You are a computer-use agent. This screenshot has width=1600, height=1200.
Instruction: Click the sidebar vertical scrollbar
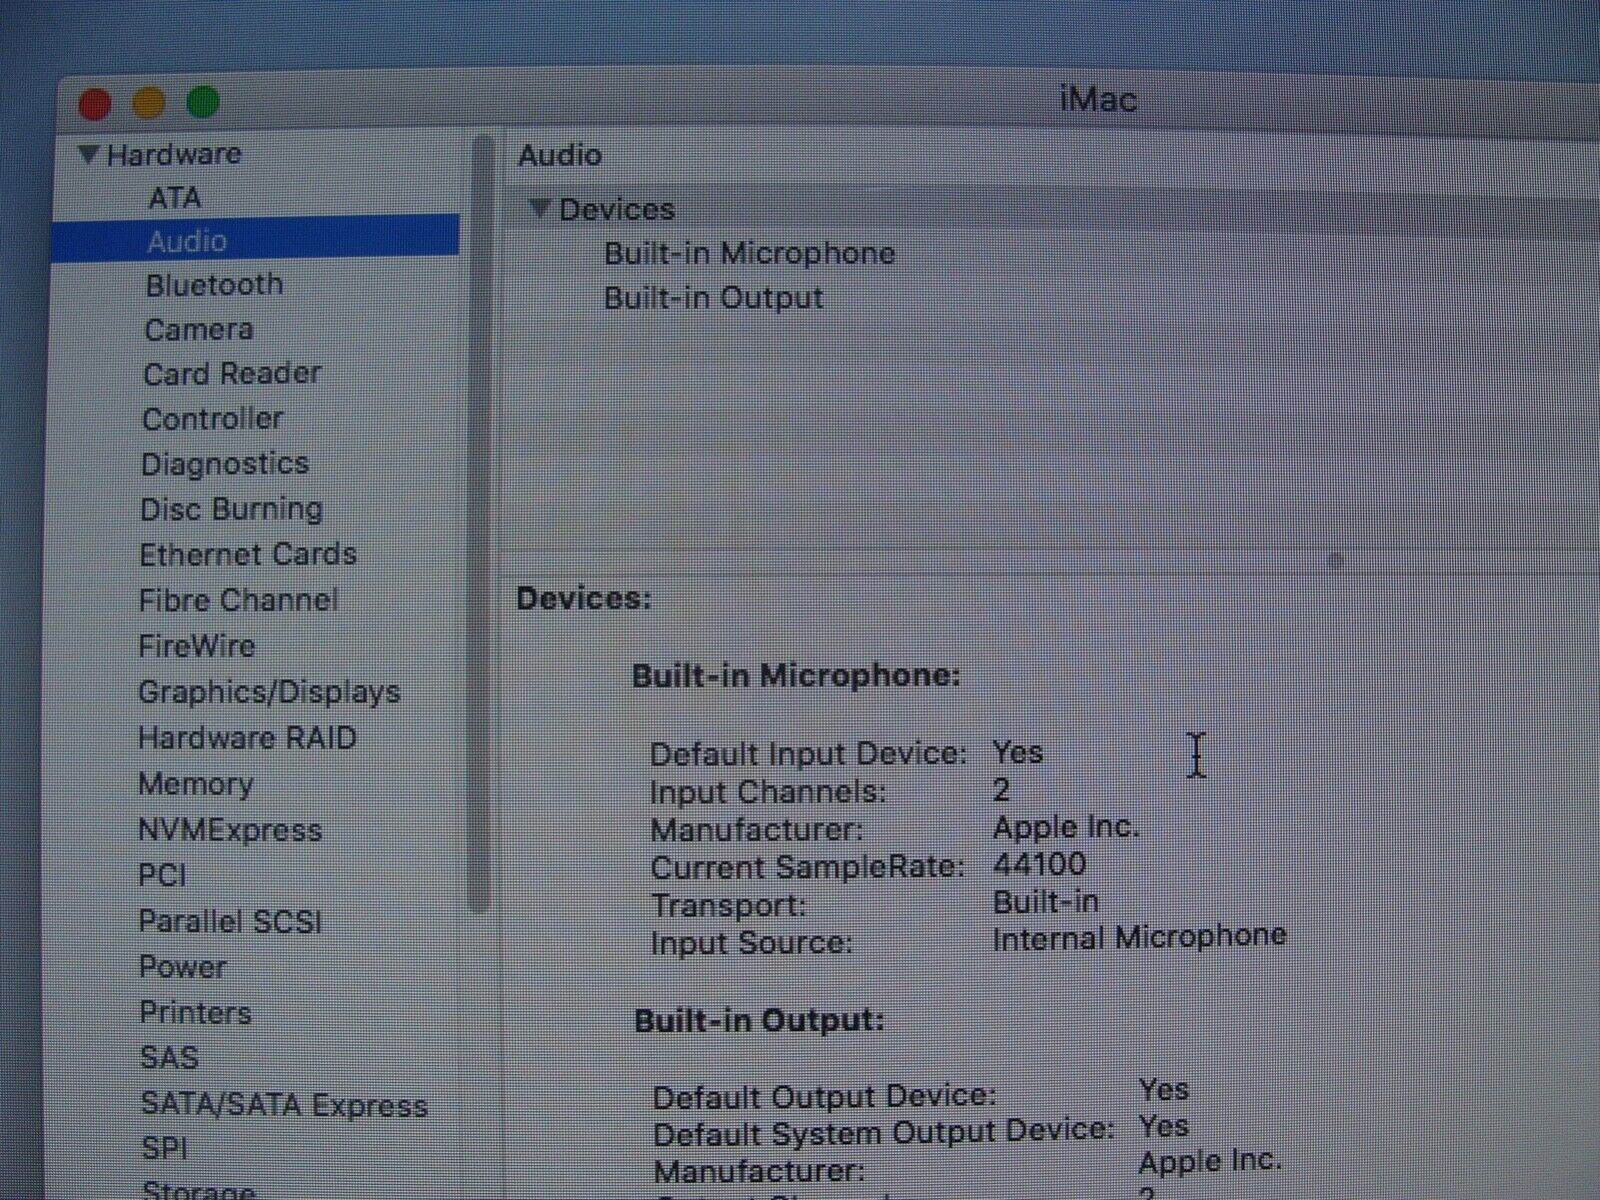tap(482, 520)
